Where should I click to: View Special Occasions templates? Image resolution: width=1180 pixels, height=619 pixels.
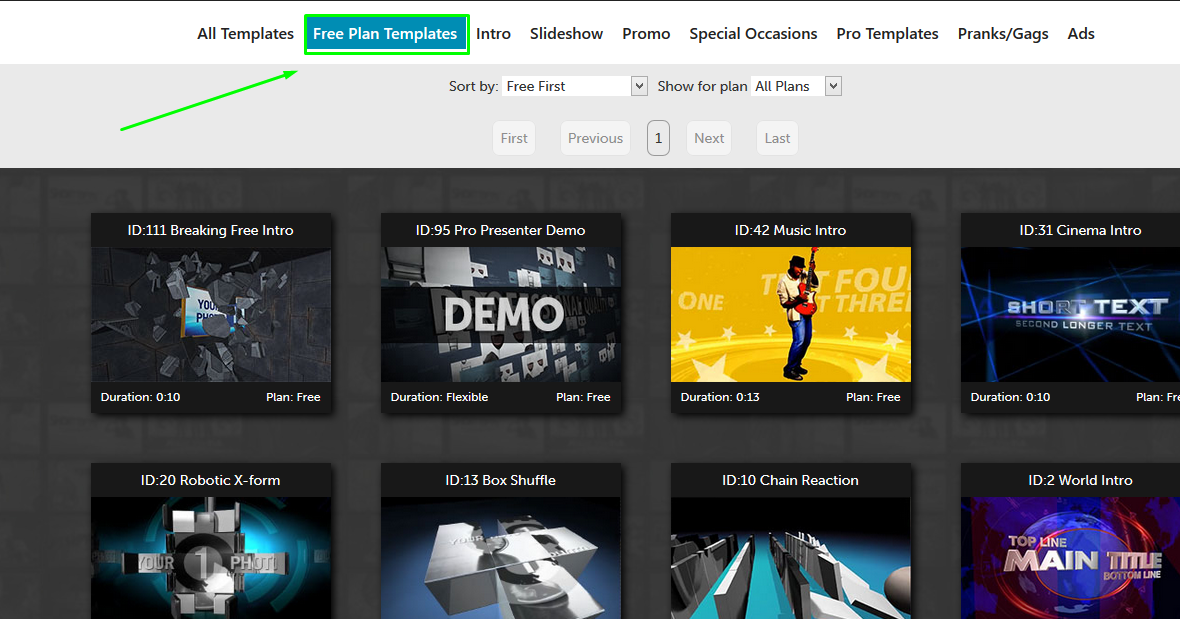click(x=753, y=33)
